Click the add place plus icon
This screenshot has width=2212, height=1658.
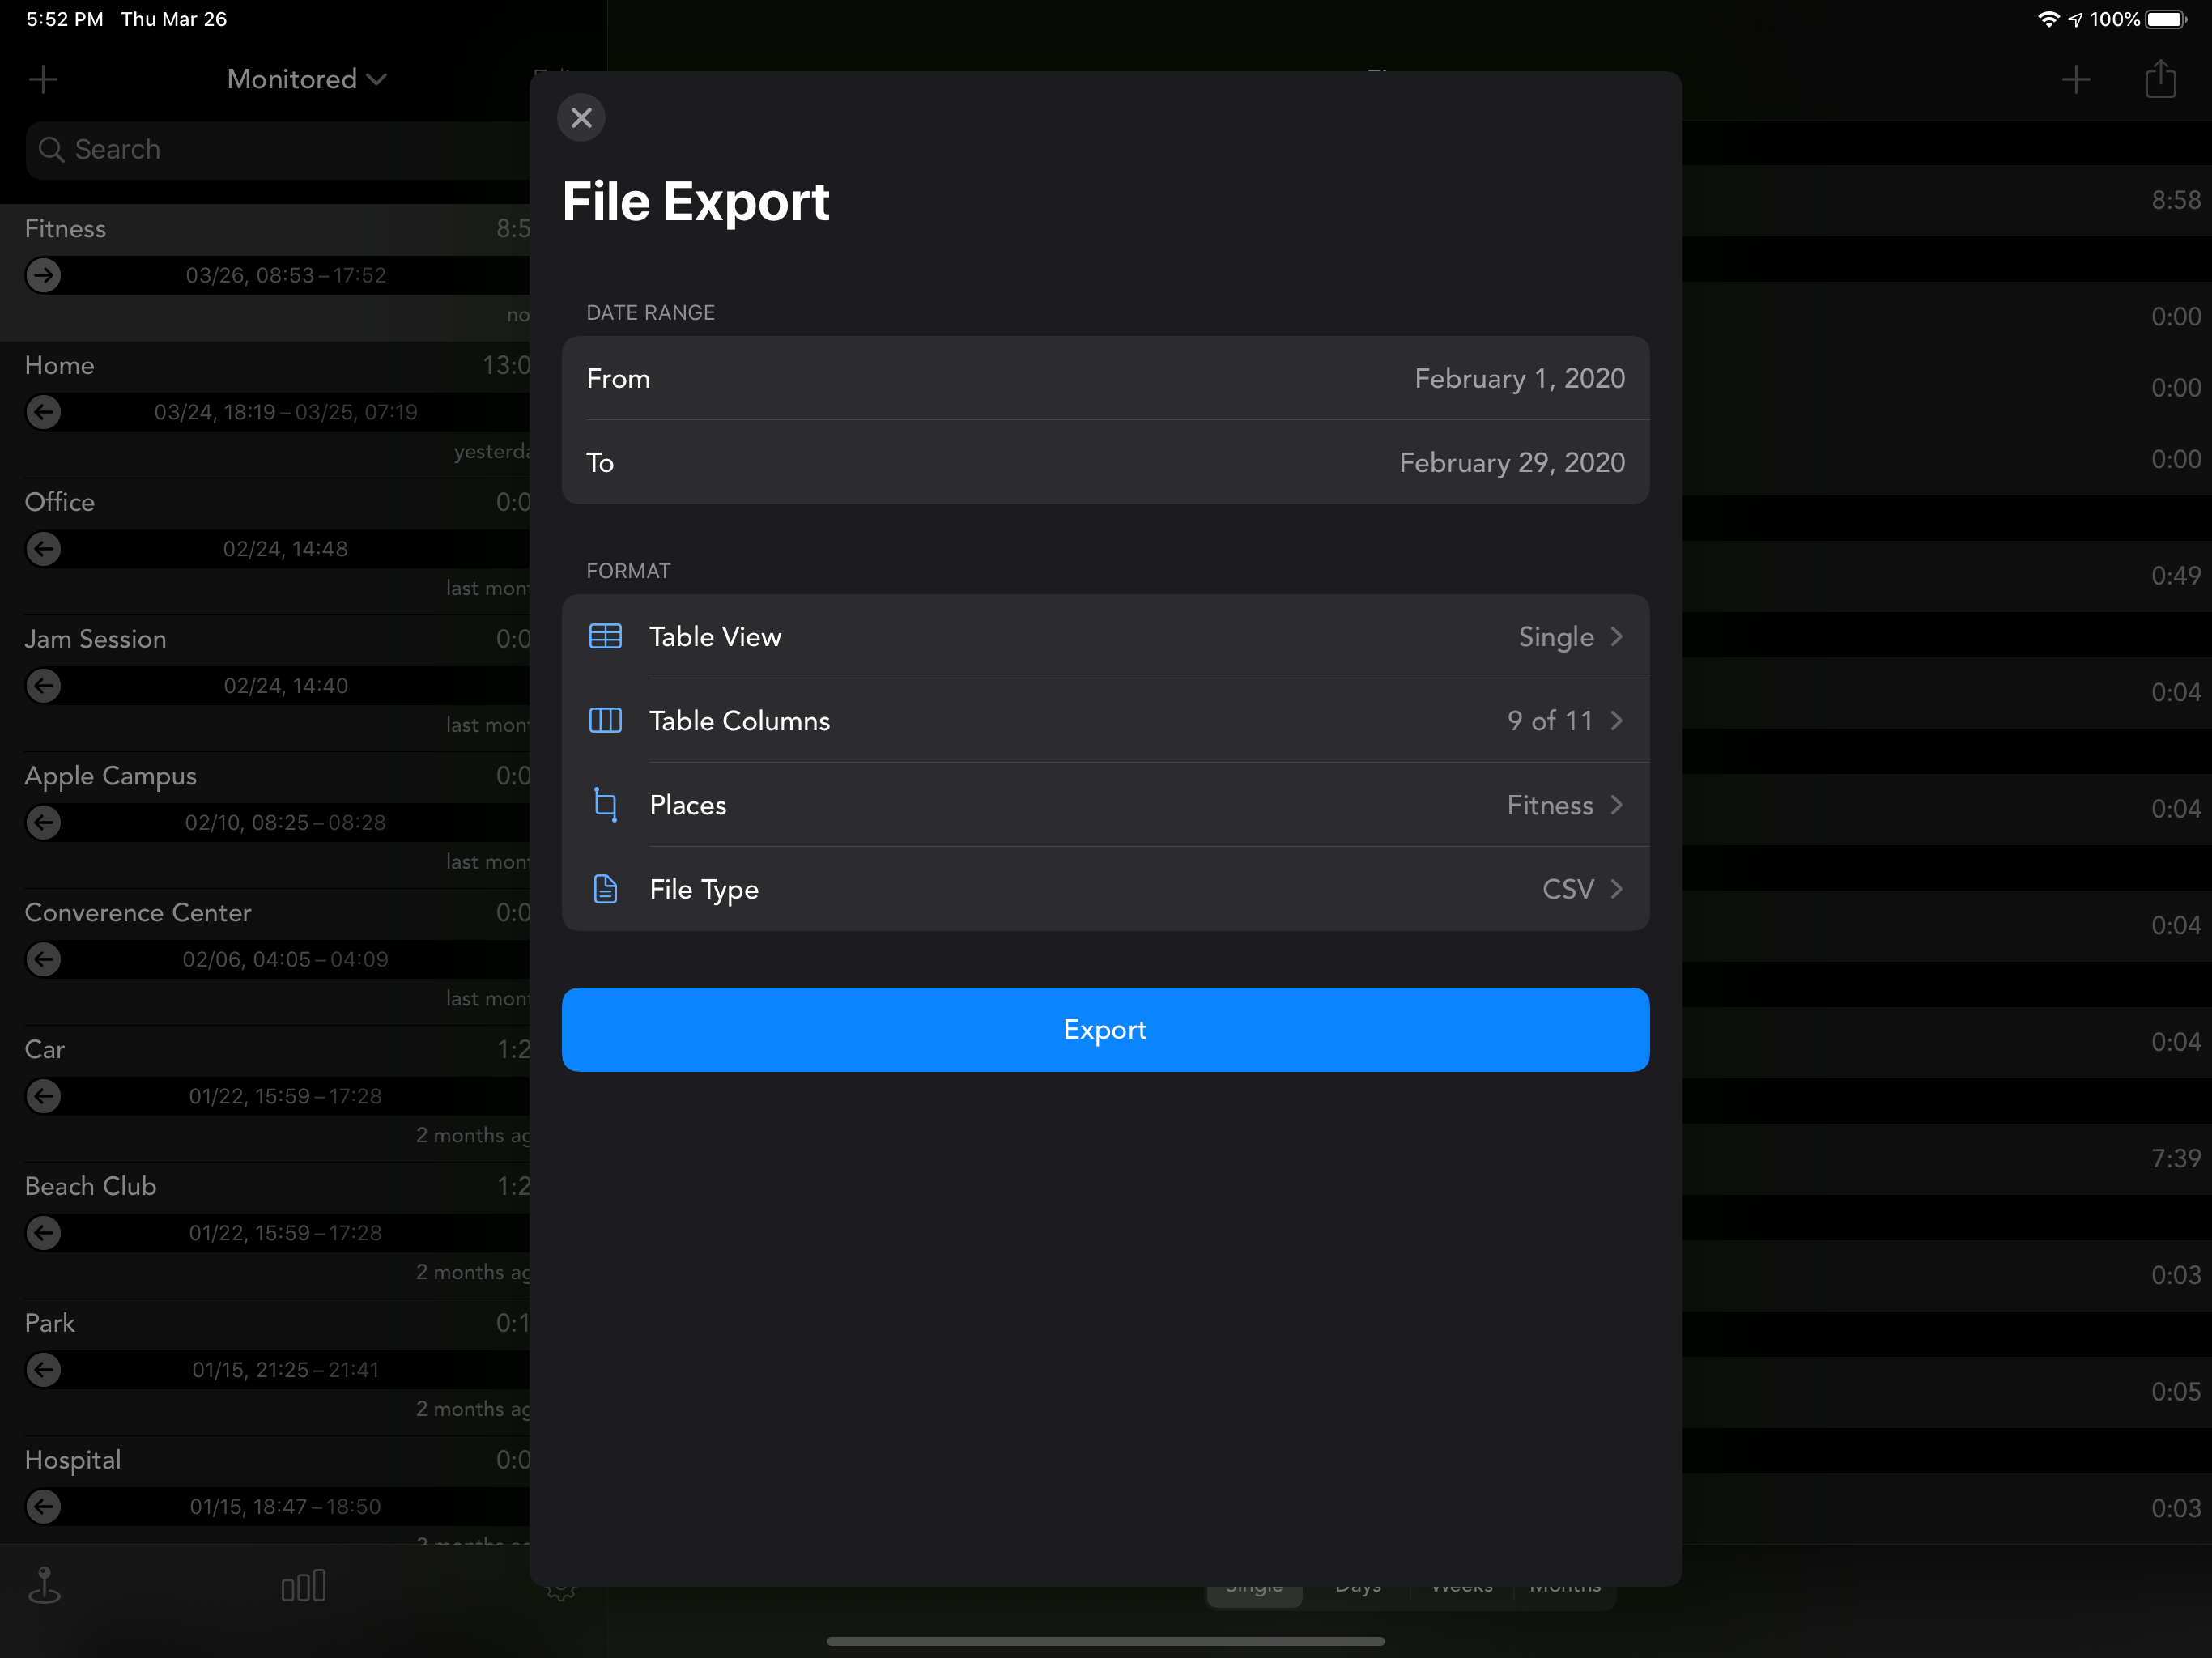pyautogui.click(x=43, y=79)
